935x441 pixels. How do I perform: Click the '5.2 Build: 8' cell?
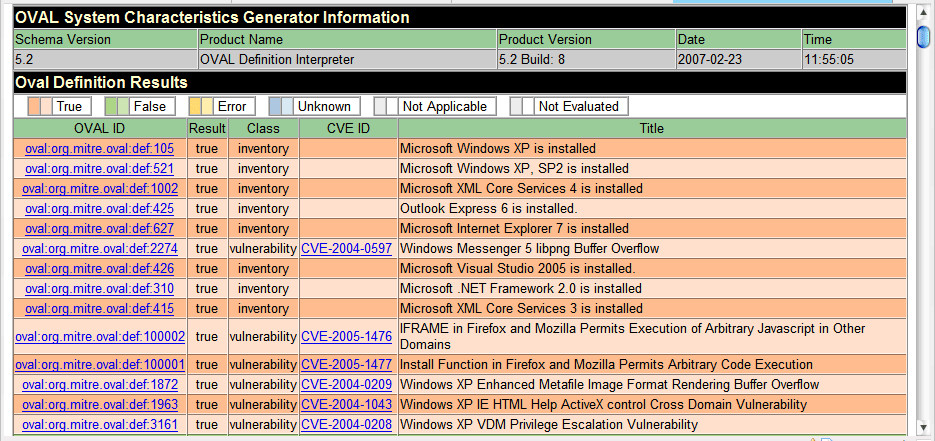coord(586,60)
